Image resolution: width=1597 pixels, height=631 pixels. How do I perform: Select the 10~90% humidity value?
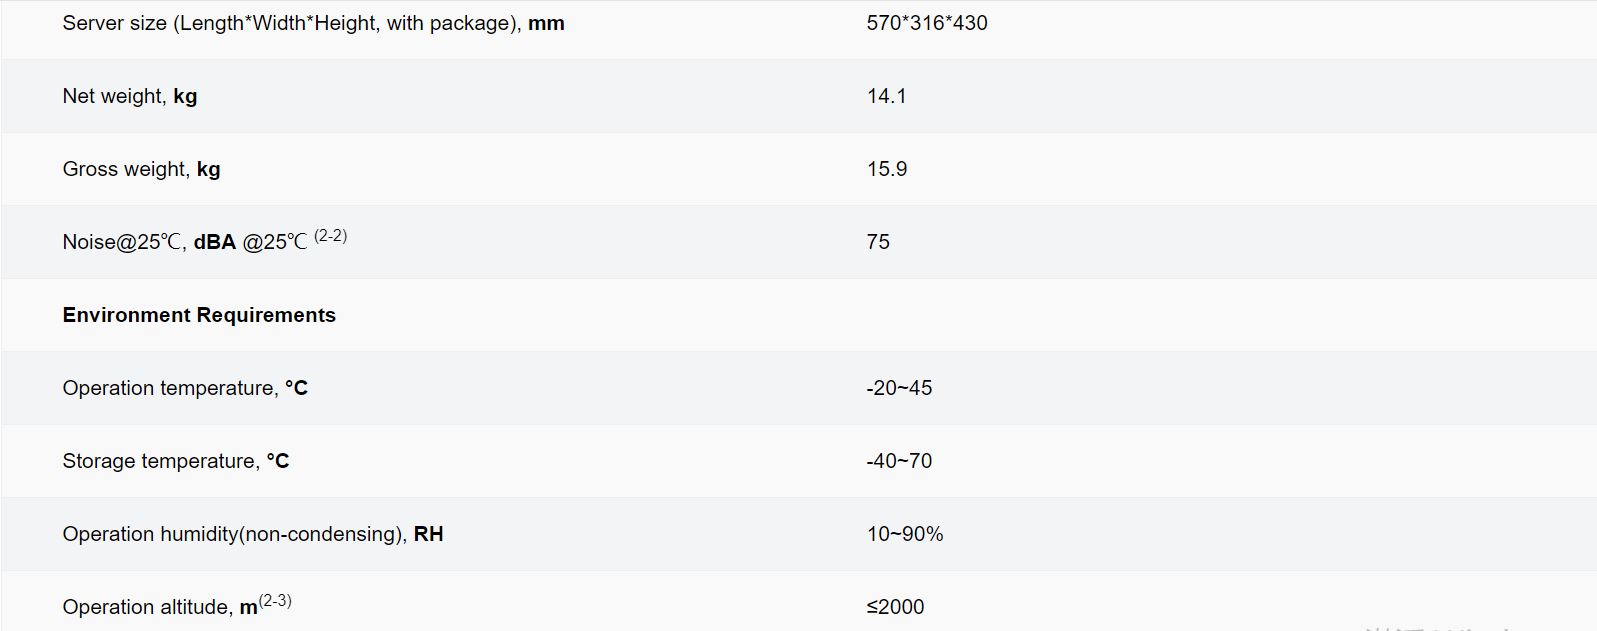905,534
